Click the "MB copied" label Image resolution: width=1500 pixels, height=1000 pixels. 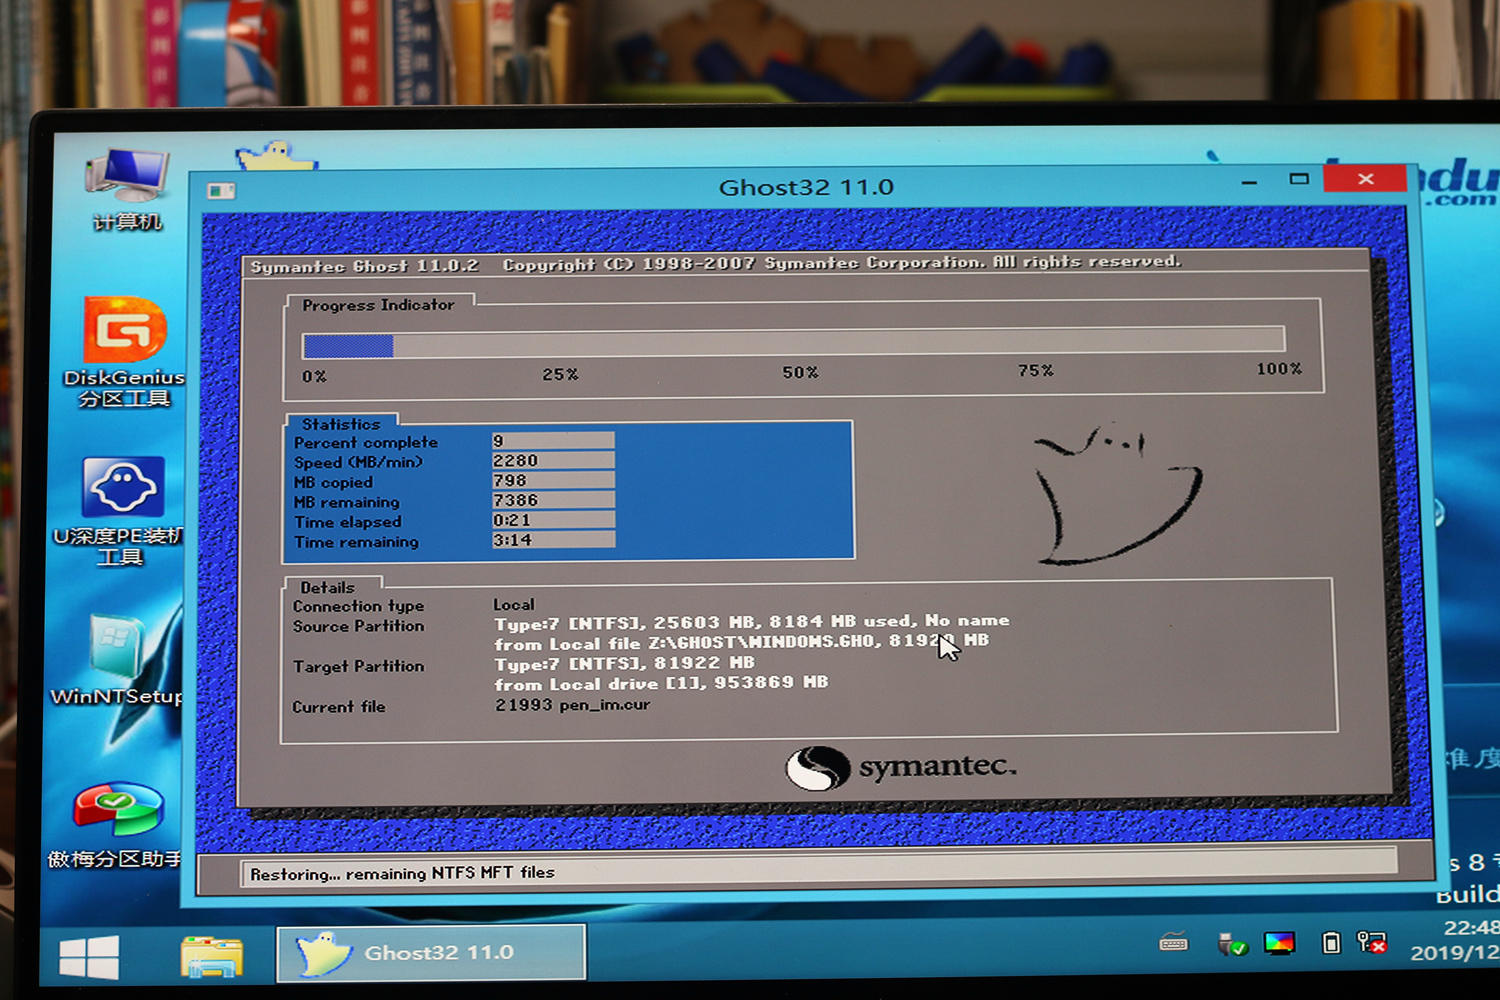pyautogui.click(x=333, y=482)
